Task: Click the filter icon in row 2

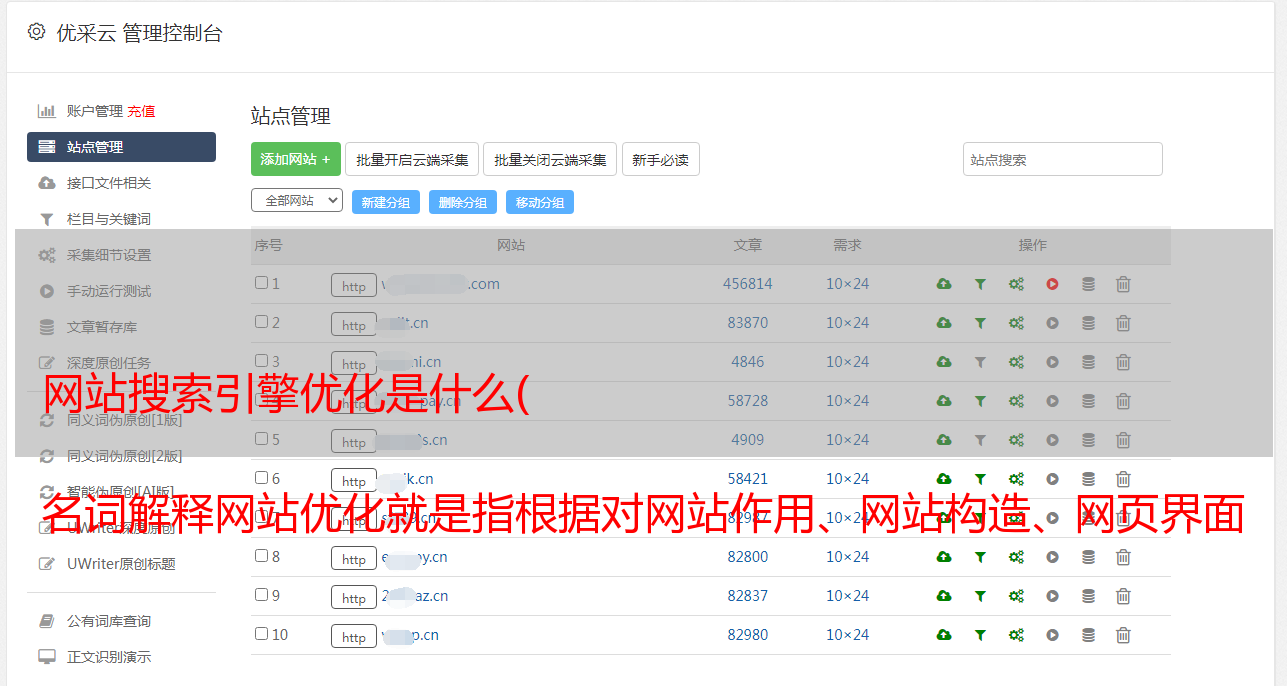Action: click(x=980, y=323)
